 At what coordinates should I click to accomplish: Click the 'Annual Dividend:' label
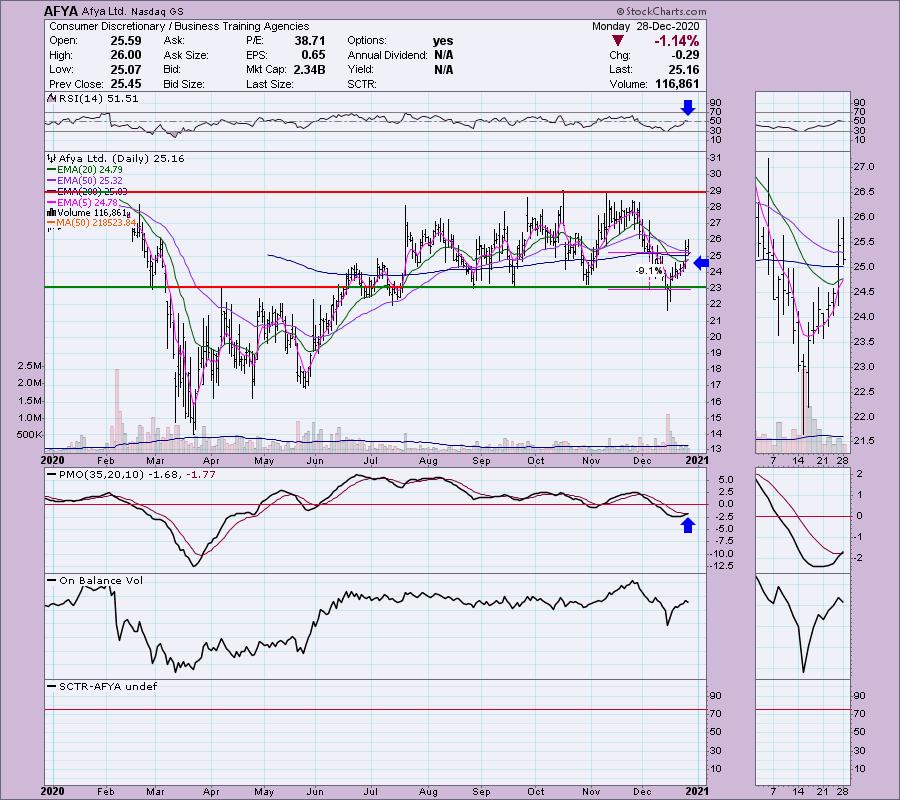387,55
